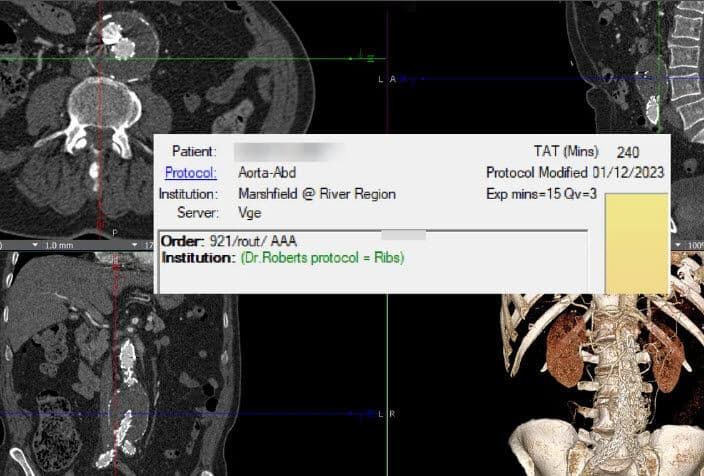Image resolution: width=704 pixels, height=476 pixels.
Task: Click the 1.0 mm slice thickness value
Action: click(59, 246)
